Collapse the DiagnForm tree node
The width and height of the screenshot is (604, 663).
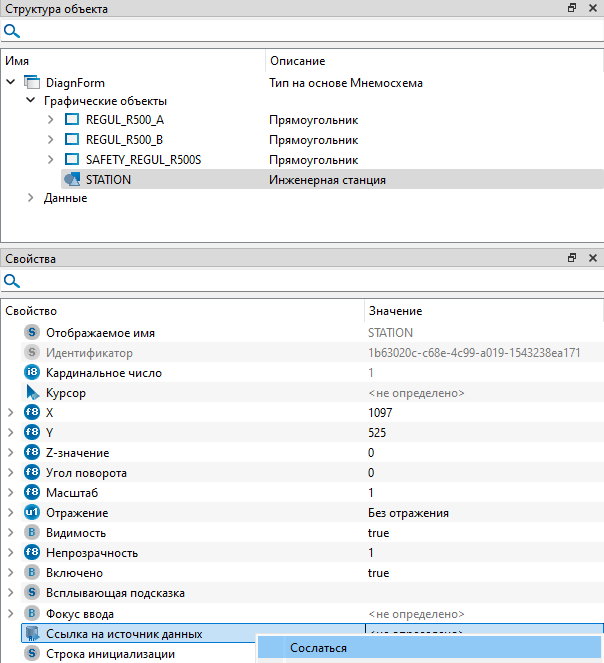coord(11,82)
